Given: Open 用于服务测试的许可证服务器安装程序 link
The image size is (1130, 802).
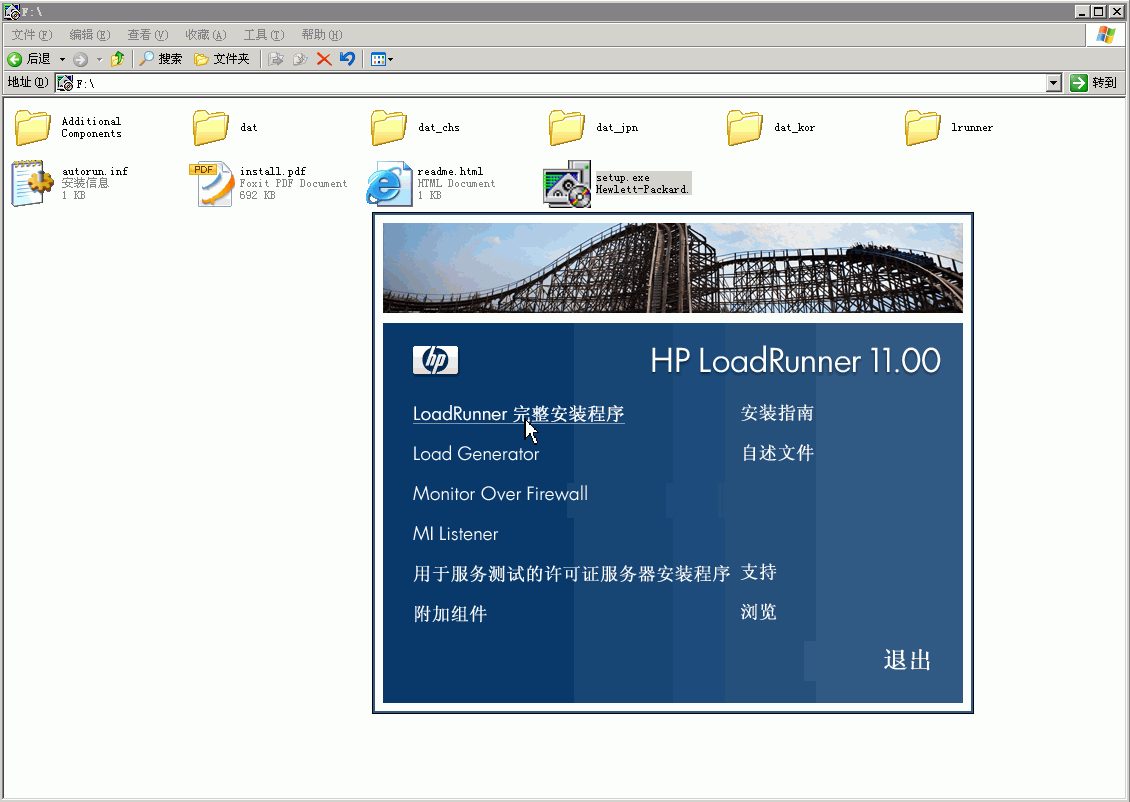Looking at the screenshot, I should (x=571, y=574).
